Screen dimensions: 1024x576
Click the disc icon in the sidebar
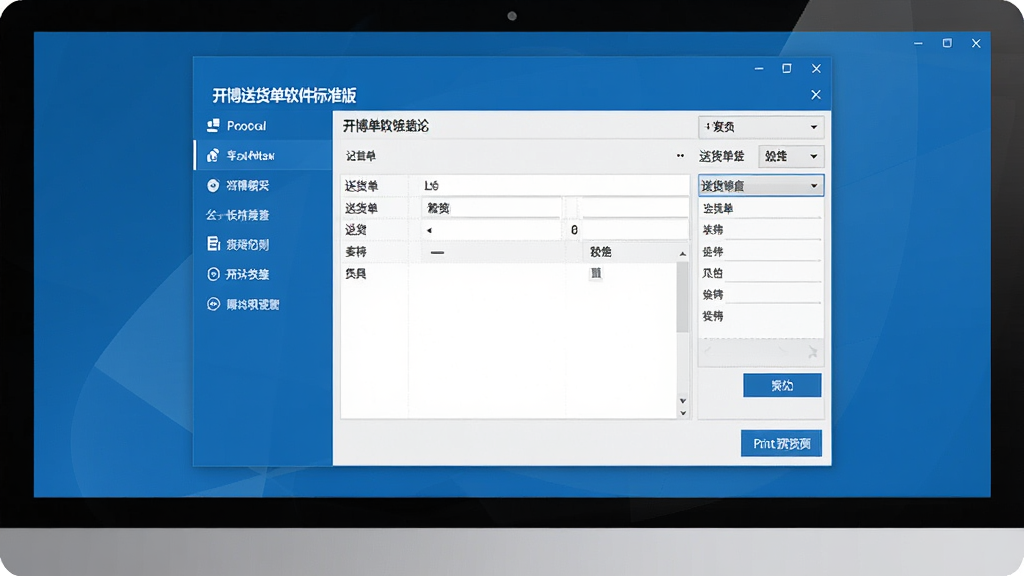(213, 185)
